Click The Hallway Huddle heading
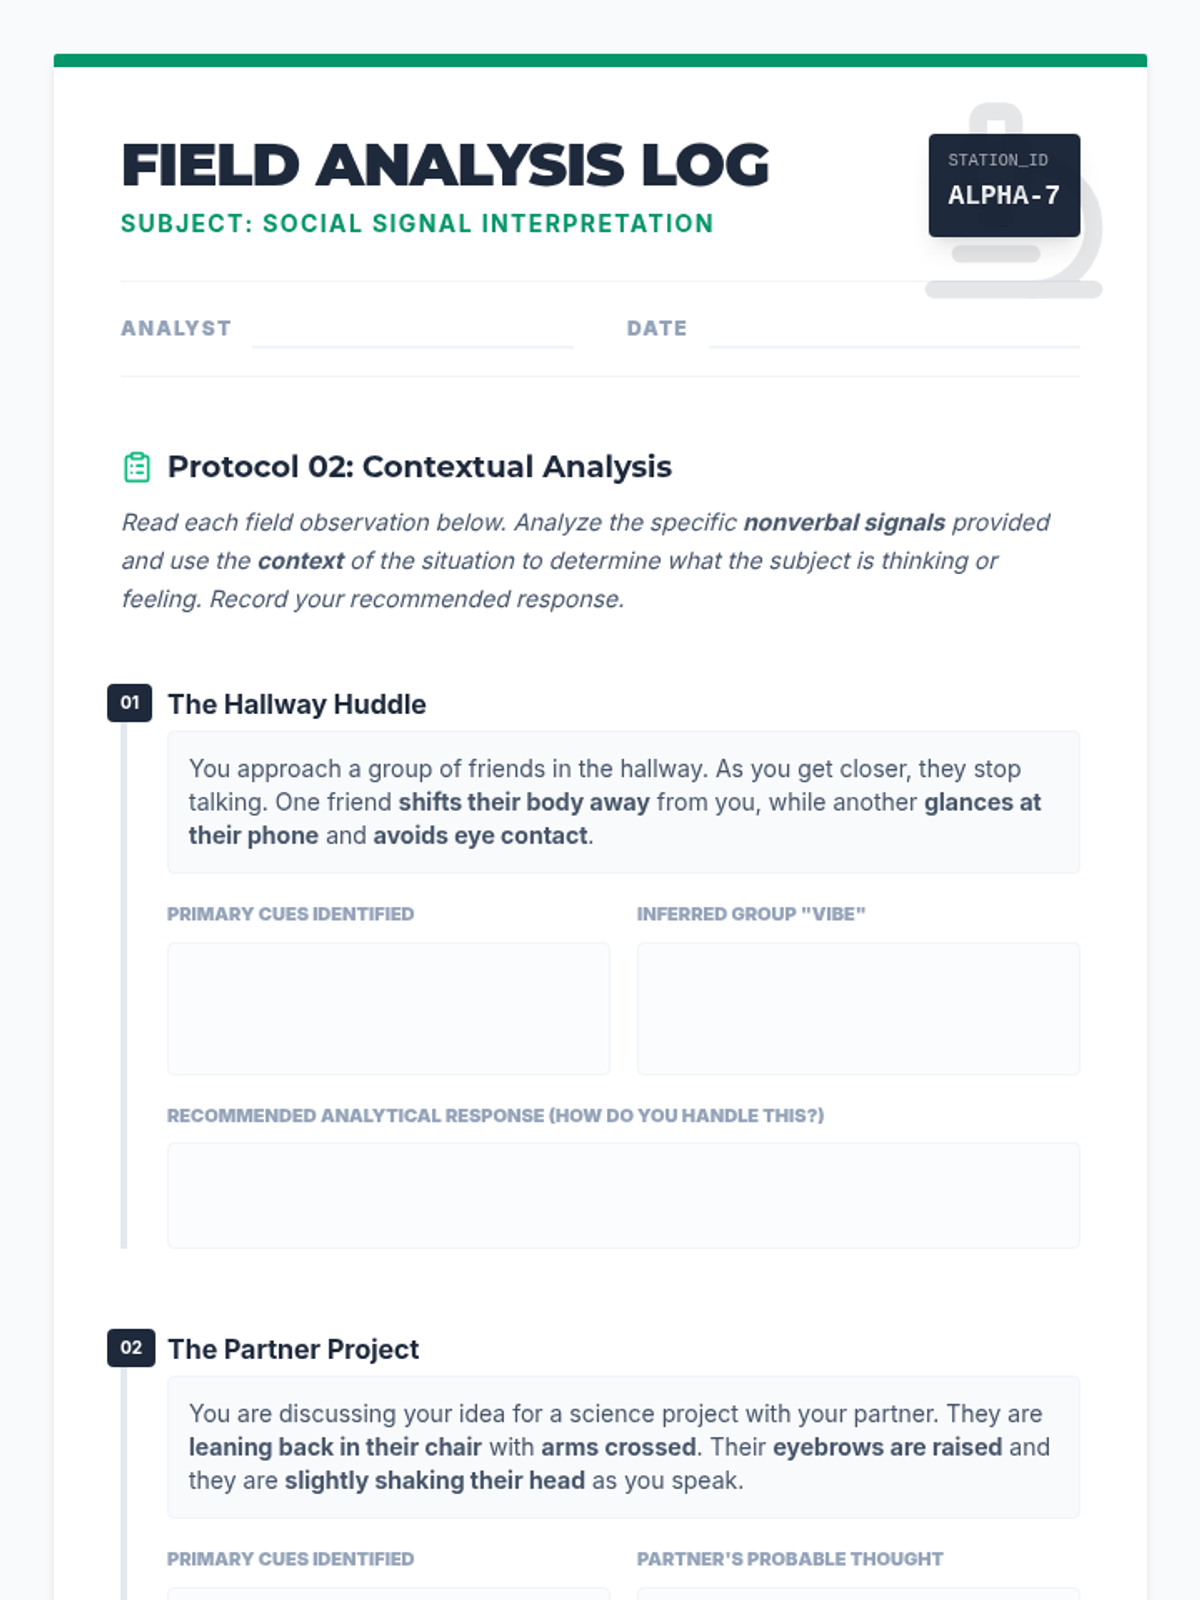The height and width of the screenshot is (1600, 1200). pos(297,704)
